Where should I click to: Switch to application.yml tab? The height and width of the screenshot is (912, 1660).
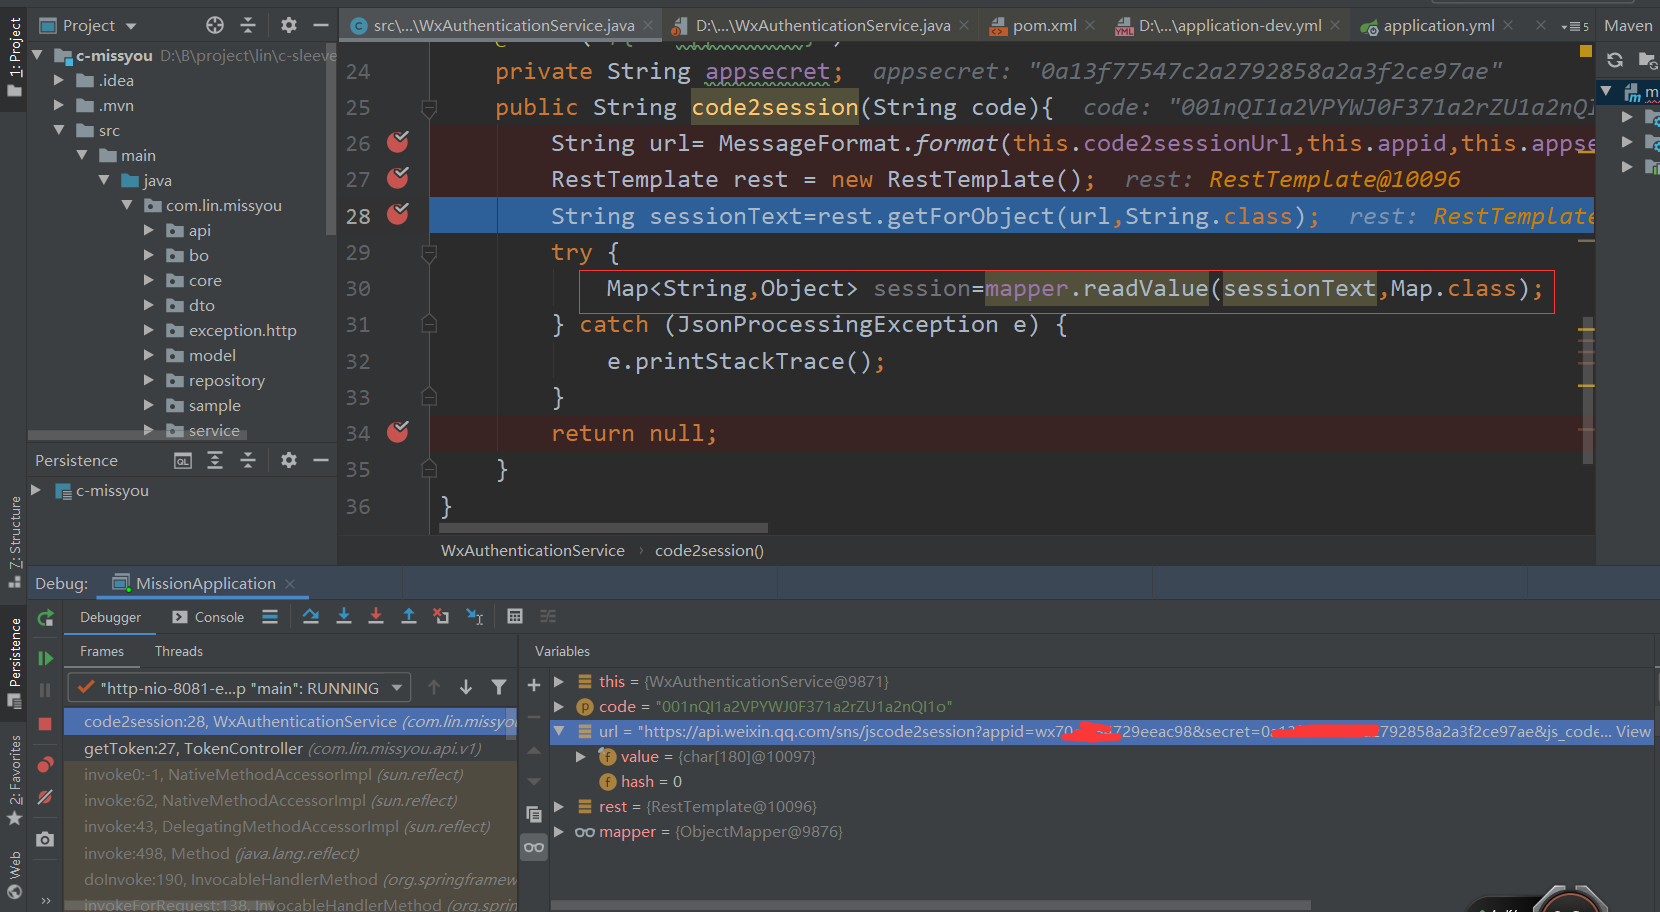pos(1438,25)
